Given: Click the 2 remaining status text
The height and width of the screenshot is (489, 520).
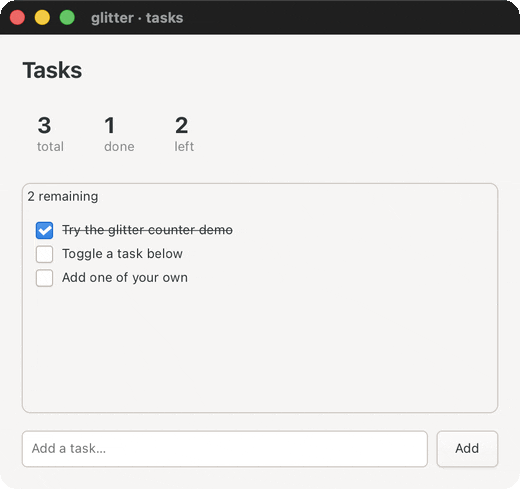Looking at the screenshot, I should click(63, 196).
